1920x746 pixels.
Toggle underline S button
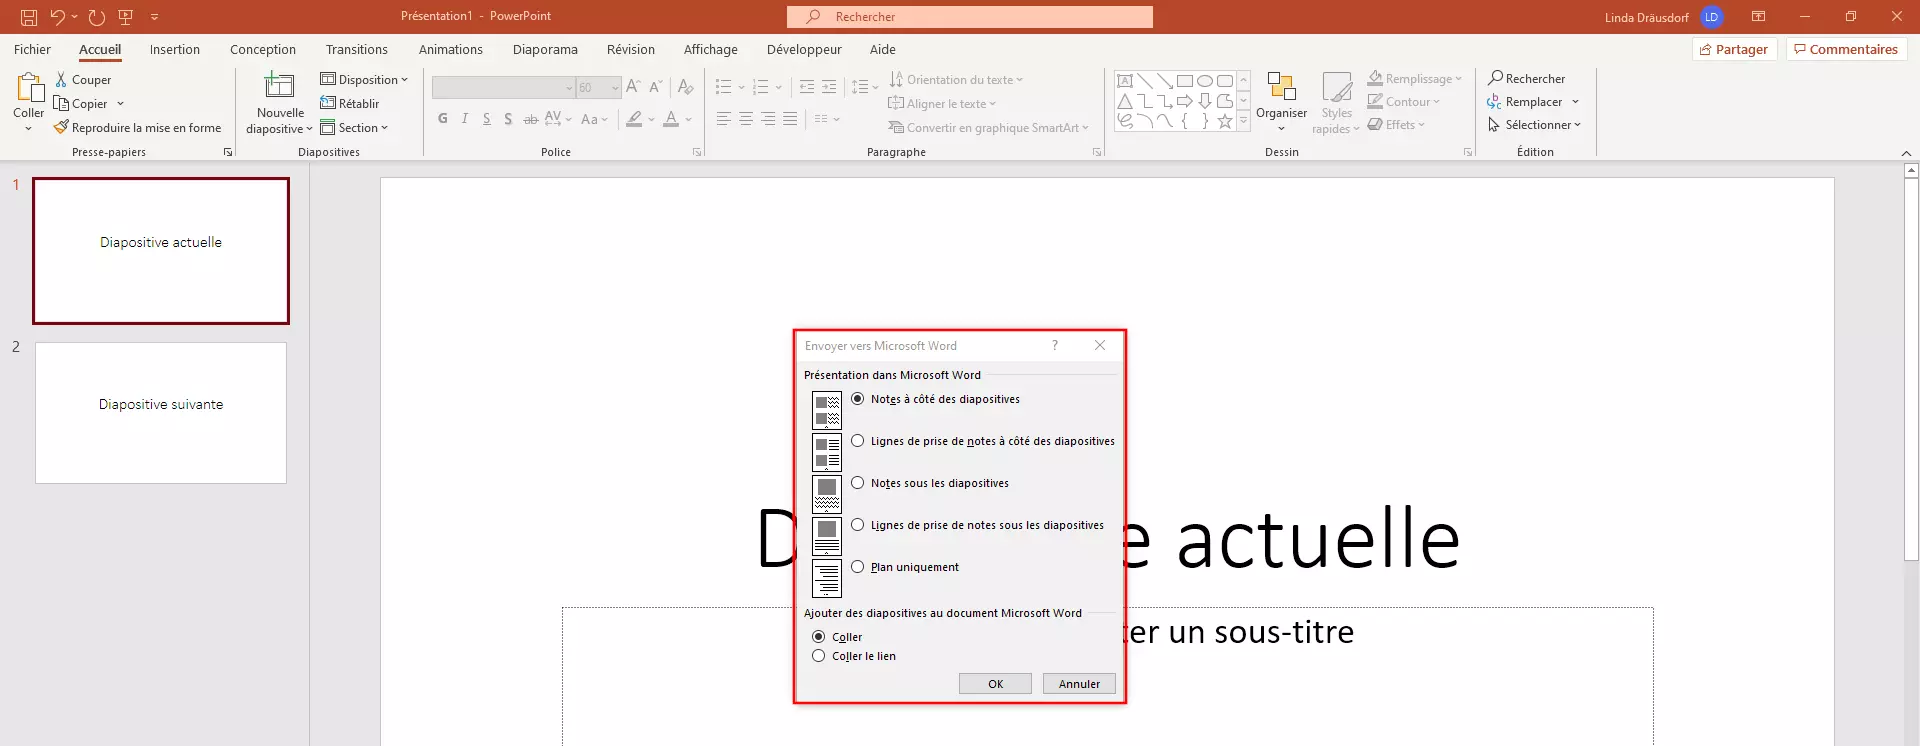(487, 119)
